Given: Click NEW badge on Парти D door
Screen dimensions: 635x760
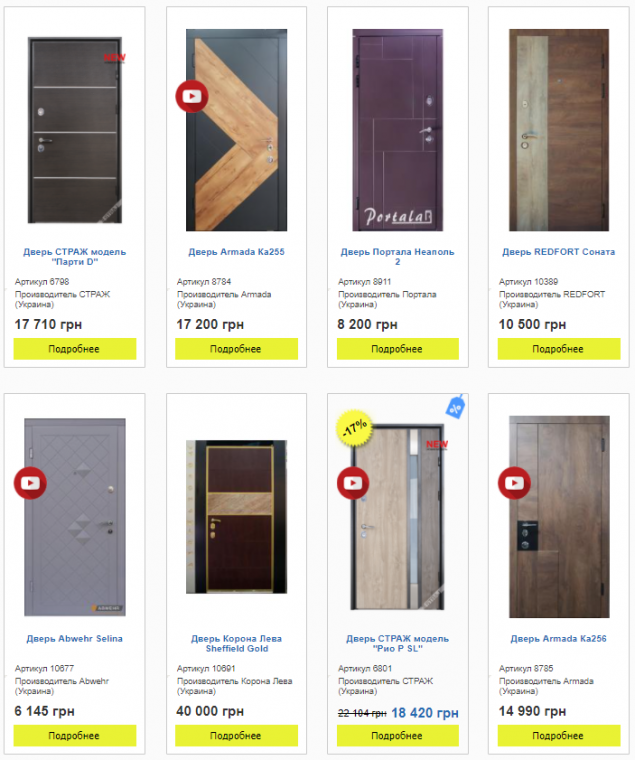Looking at the screenshot, I should pos(115,57).
